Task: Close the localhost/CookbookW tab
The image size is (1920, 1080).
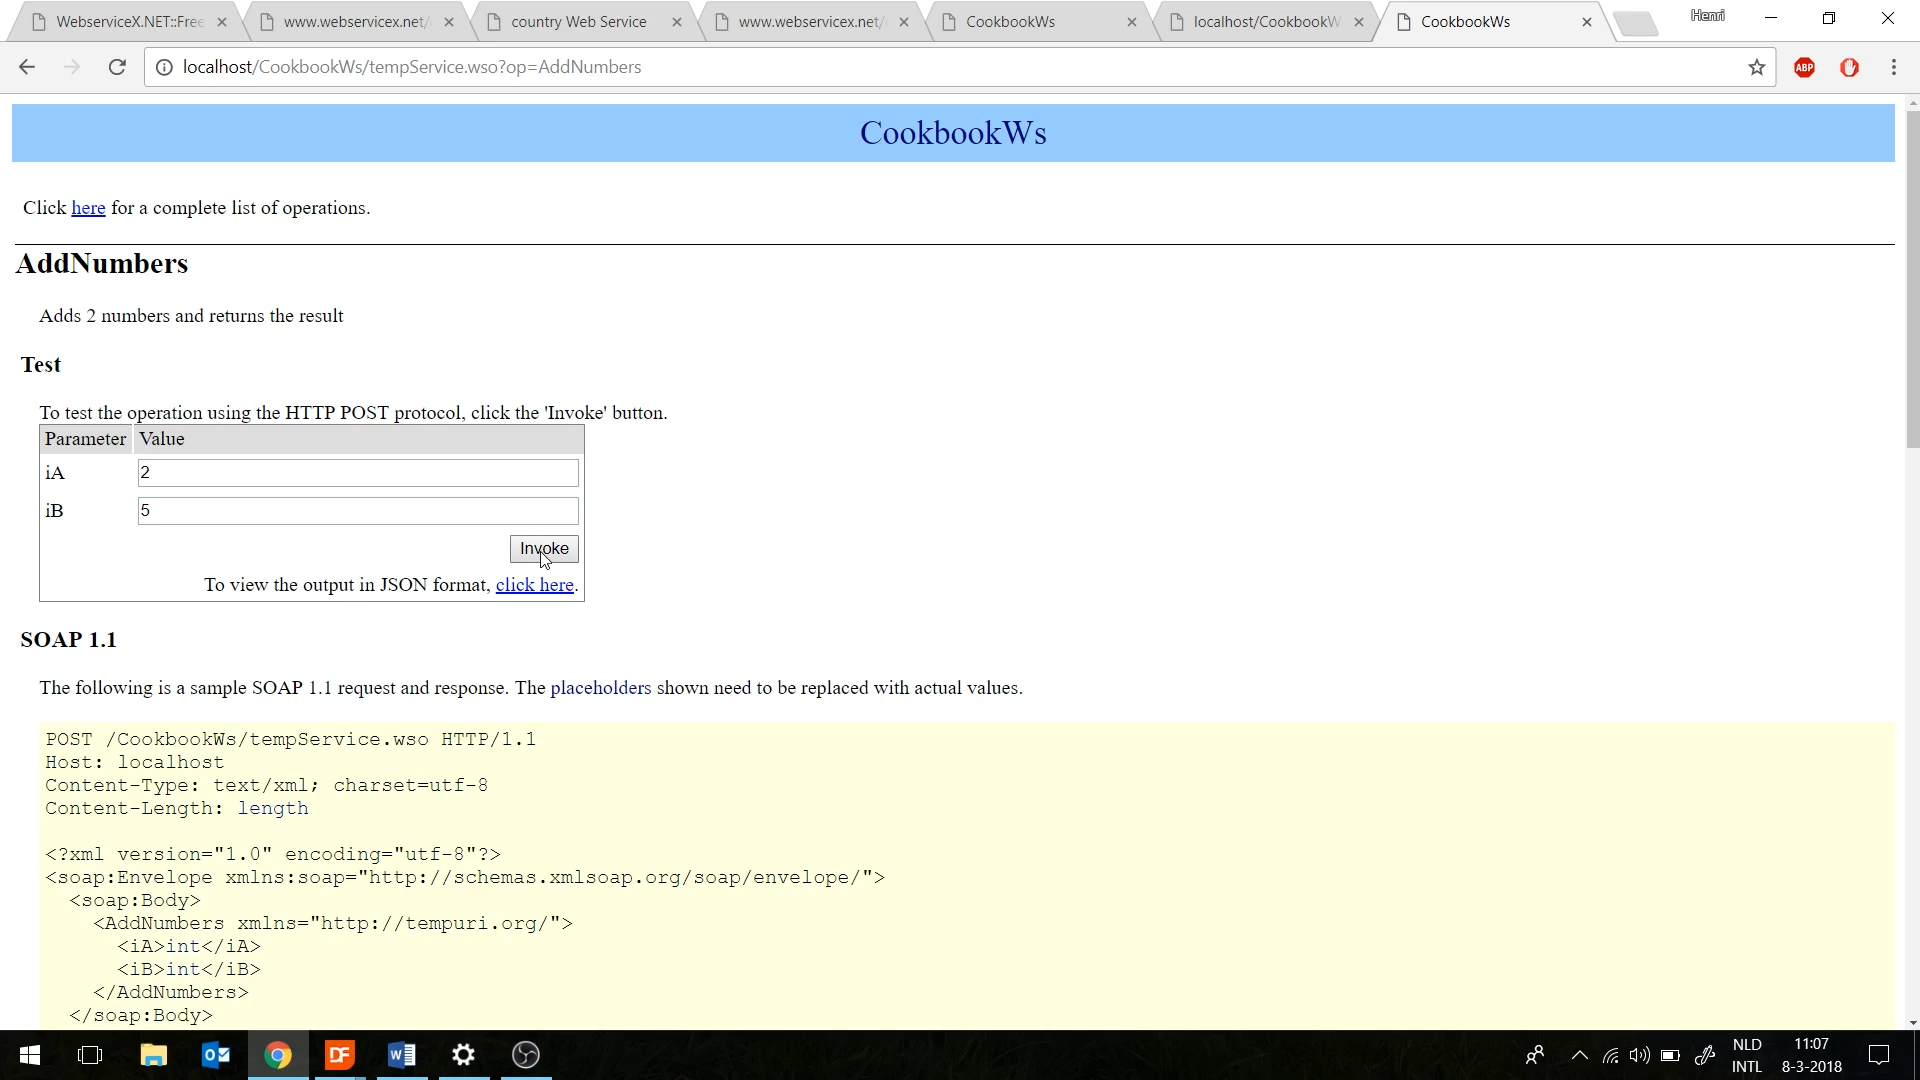Action: click(1358, 22)
